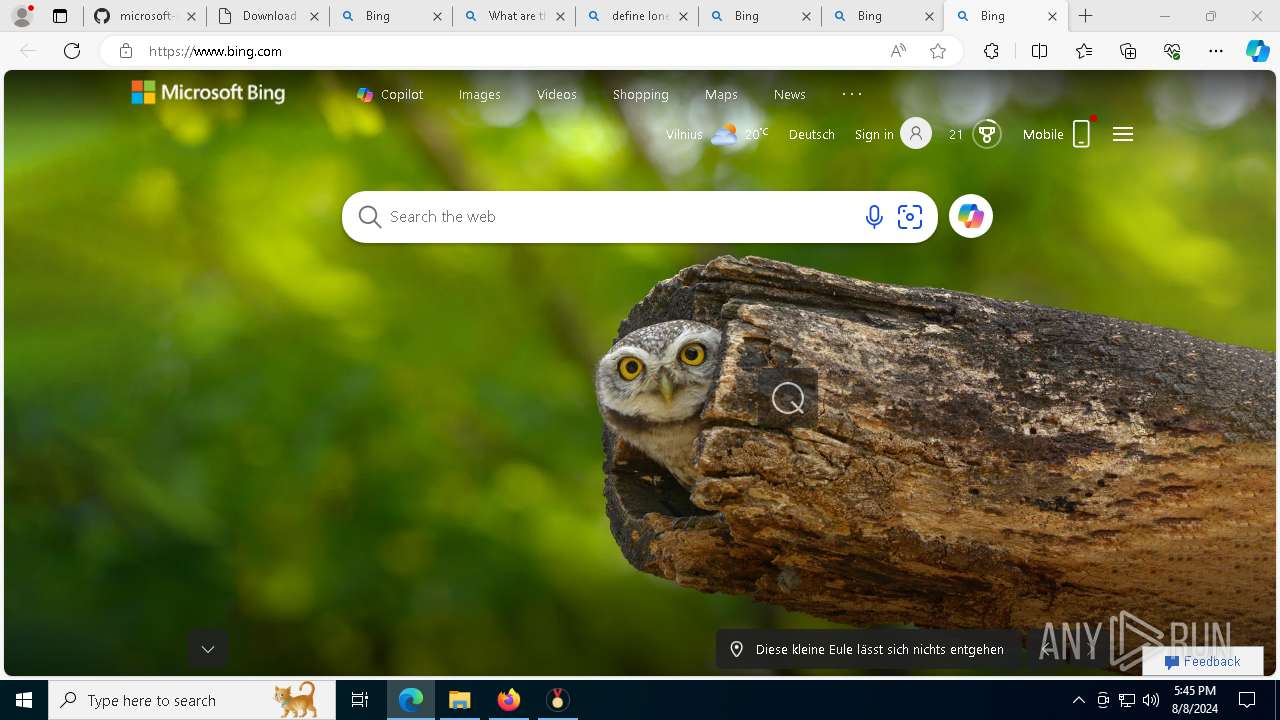Toggle Split screen icon
This screenshot has height=720, width=1280.
pos(1039,51)
